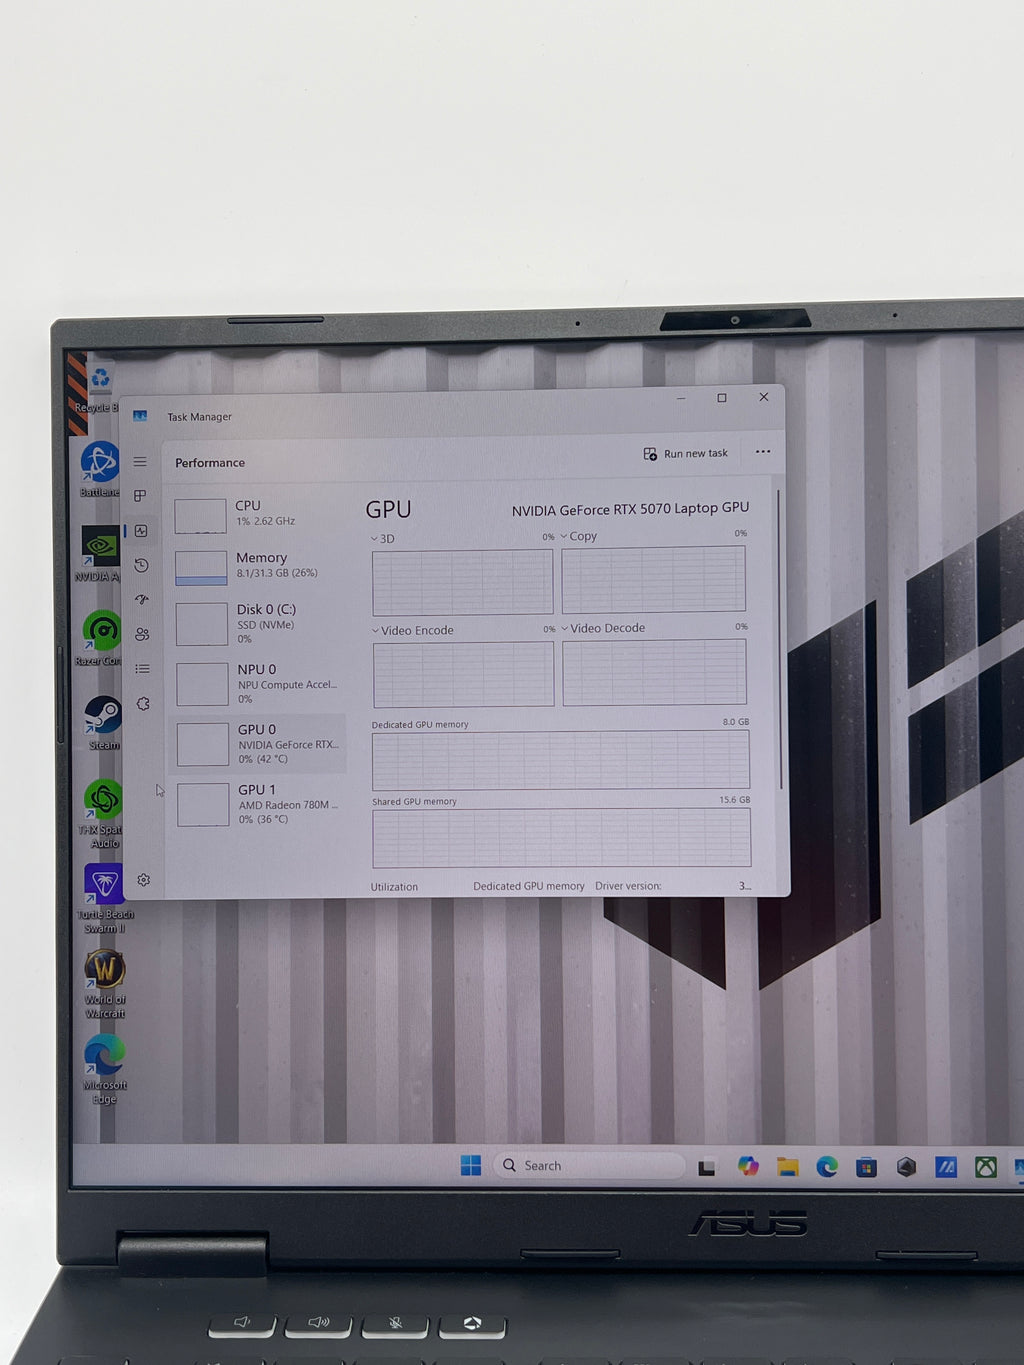Screen dimensions: 1024x1365
Task: Open Xbox app from the taskbar
Action: tap(986, 1167)
